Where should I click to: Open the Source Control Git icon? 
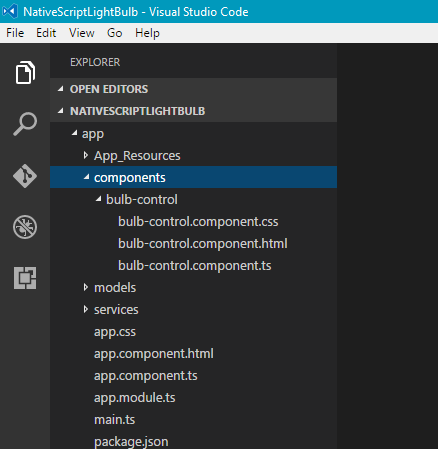[x=25, y=176]
